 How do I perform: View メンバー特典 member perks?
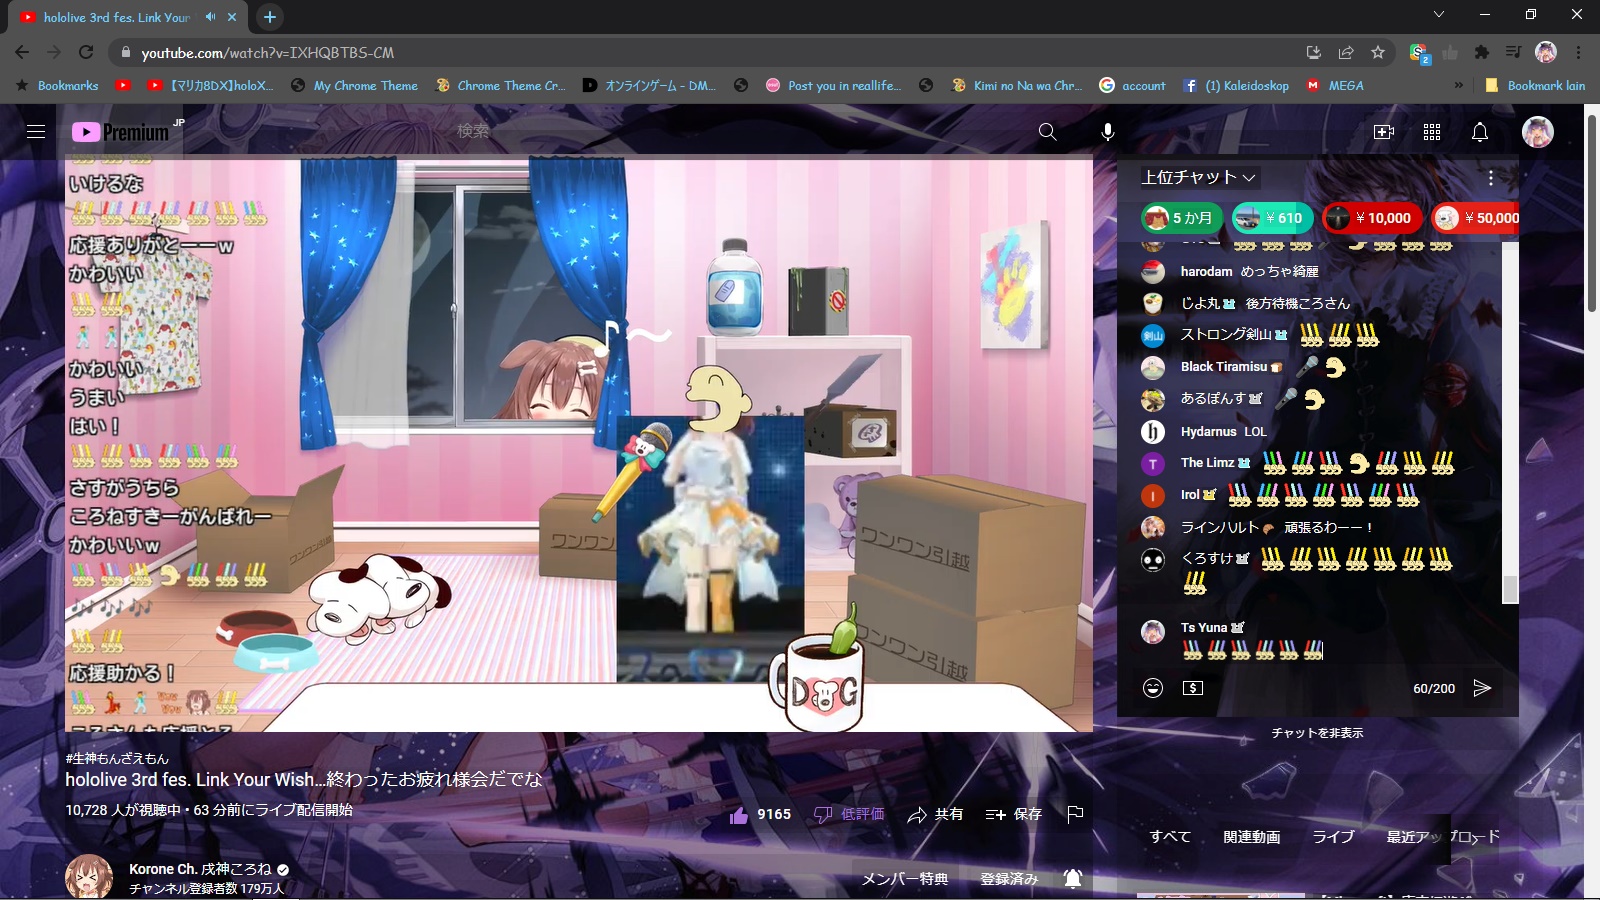pos(905,879)
